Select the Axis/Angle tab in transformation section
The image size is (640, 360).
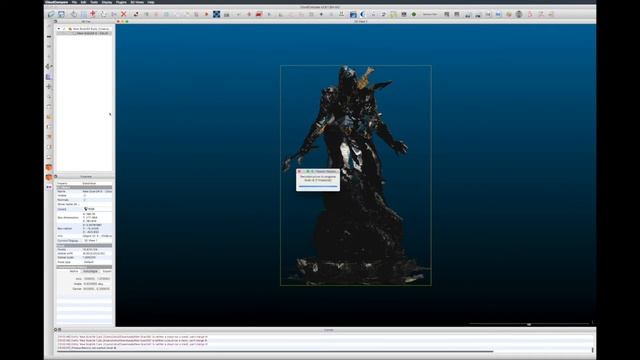click(90, 271)
